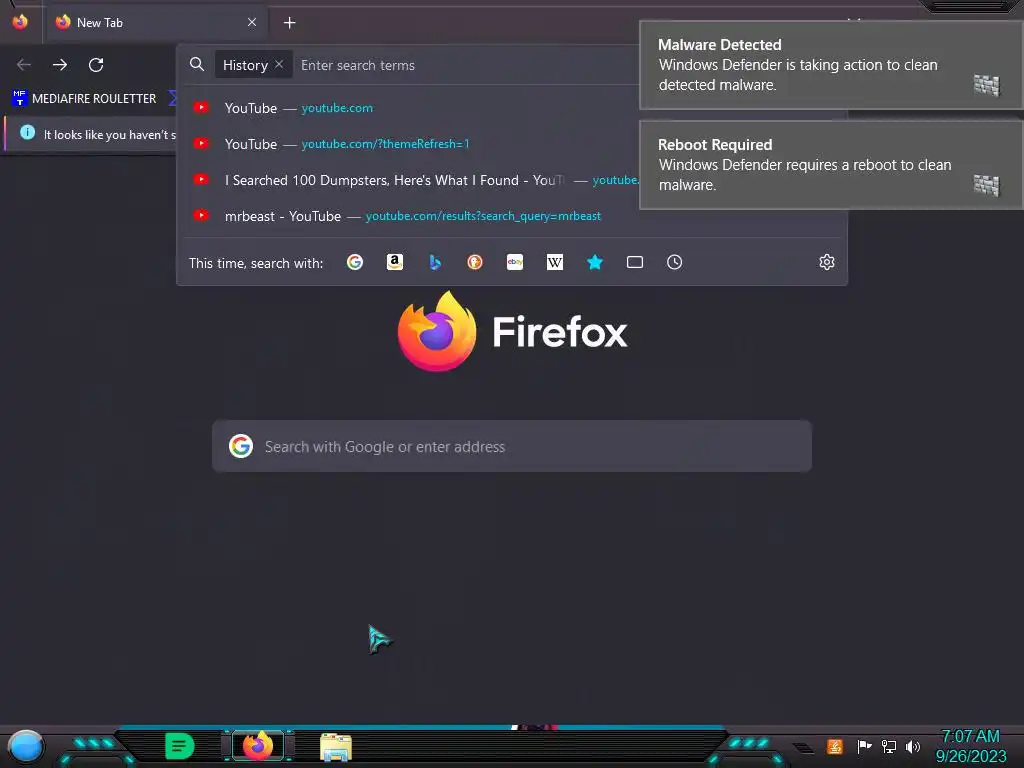Open YouTube themeRefresh=1 history result

pos(411,144)
